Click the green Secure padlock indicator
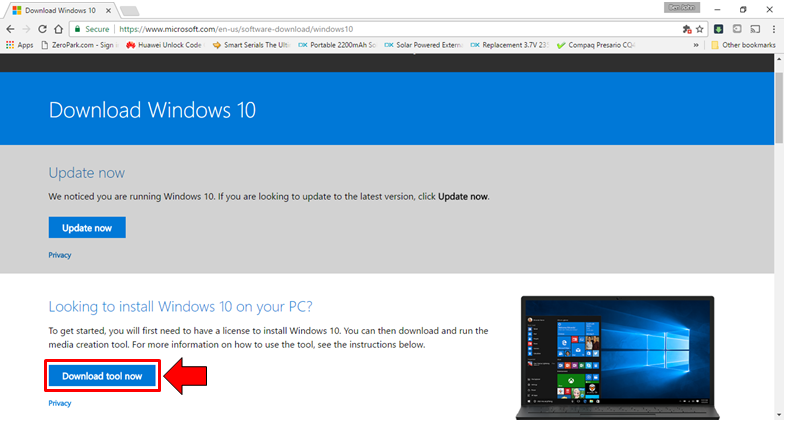The width and height of the screenshot is (785, 431). [x=92, y=29]
